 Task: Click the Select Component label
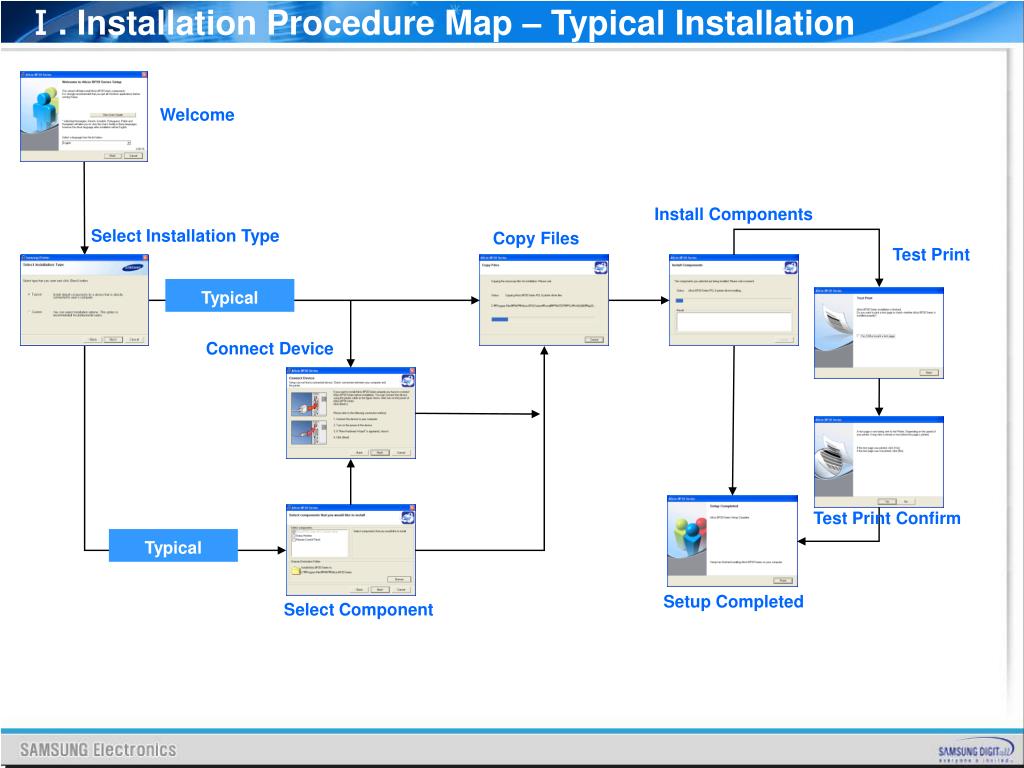click(359, 610)
